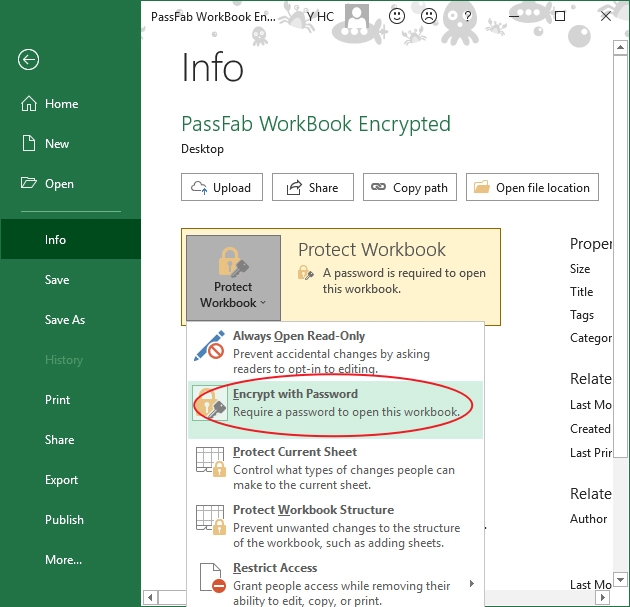The width and height of the screenshot is (630, 607).
Task: Click More... in the sidebar
Action: 70,560
